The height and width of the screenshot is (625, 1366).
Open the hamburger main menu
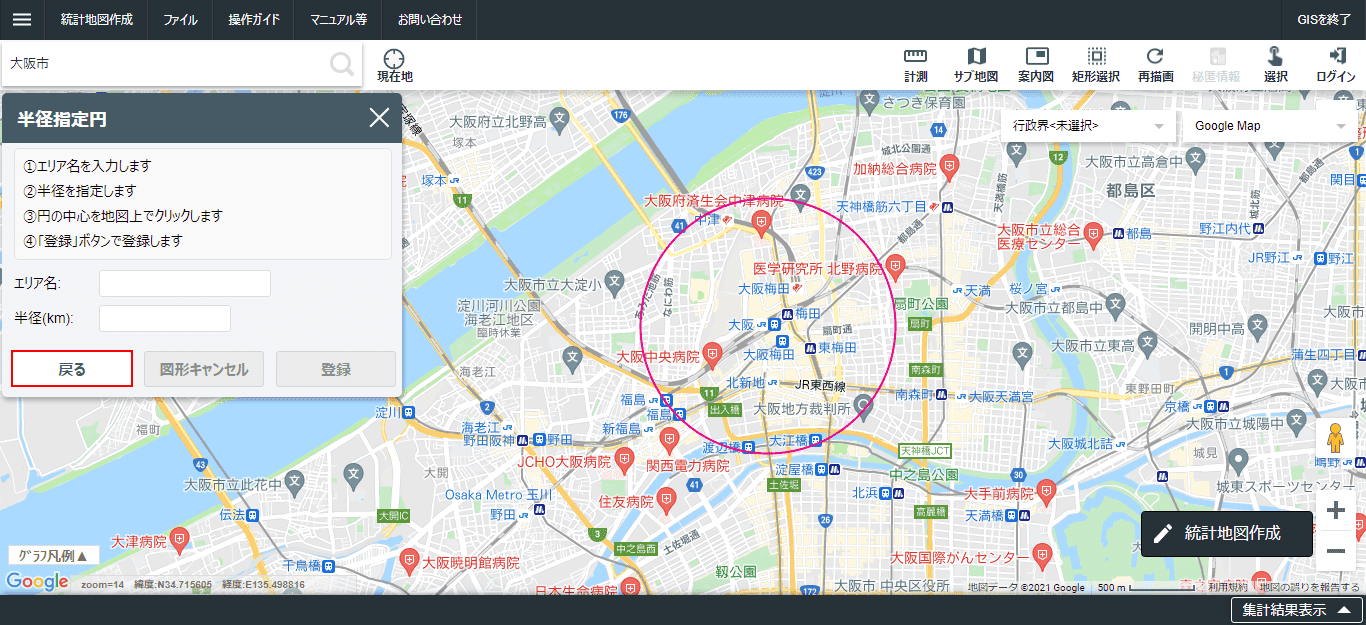[x=22, y=20]
